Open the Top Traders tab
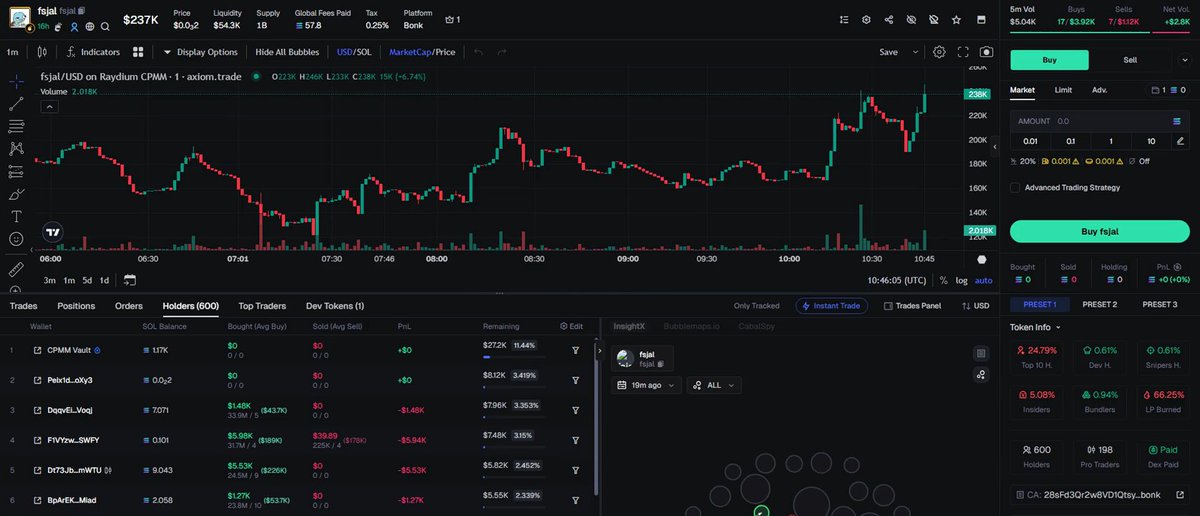Viewport: 1200px width, 516px height. (262, 306)
